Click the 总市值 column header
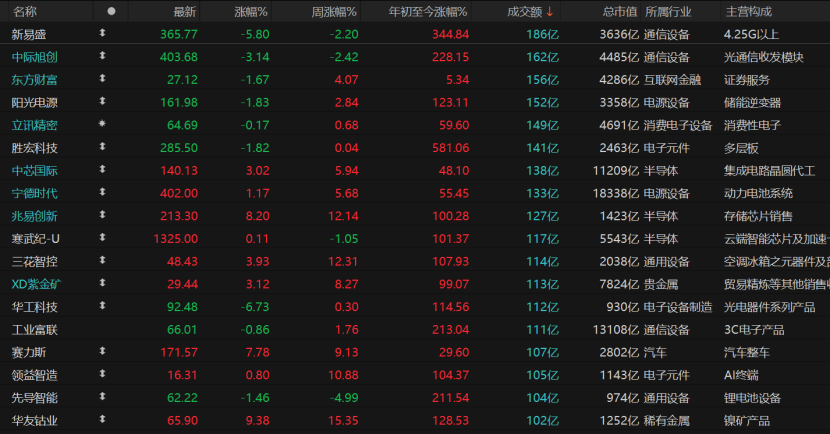 point(619,11)
